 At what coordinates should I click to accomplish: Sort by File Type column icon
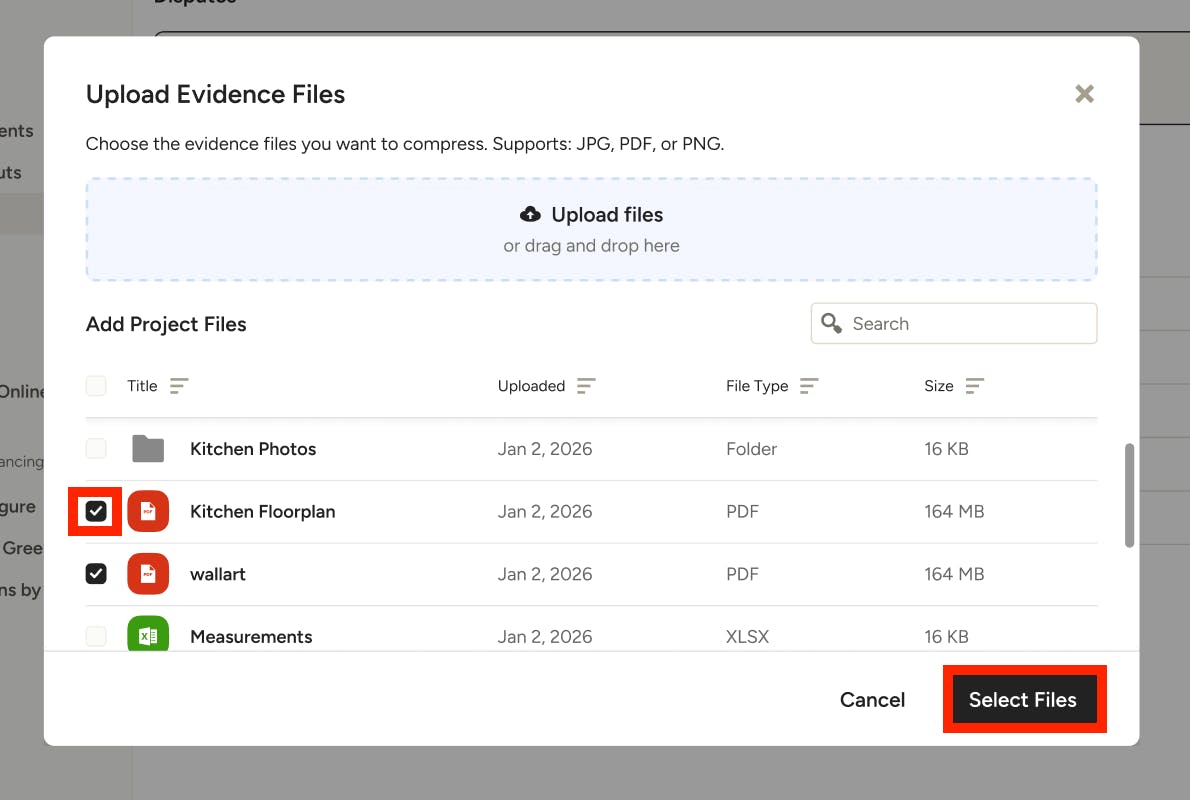click(x=809, y=386)
